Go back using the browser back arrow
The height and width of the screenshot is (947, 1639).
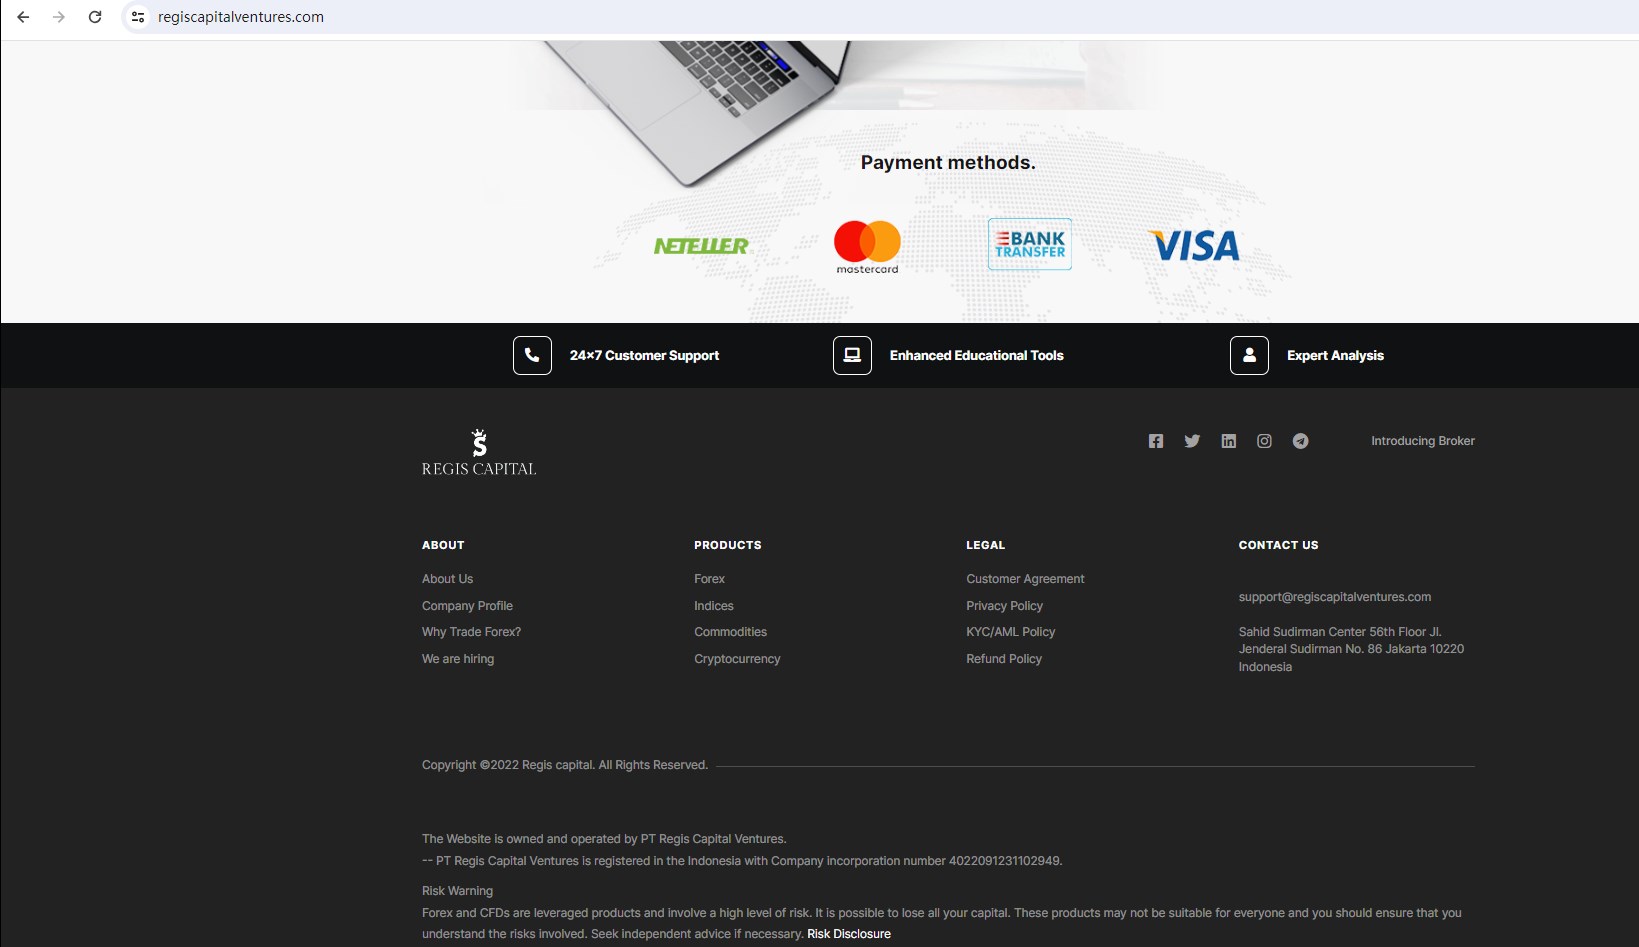23,17
